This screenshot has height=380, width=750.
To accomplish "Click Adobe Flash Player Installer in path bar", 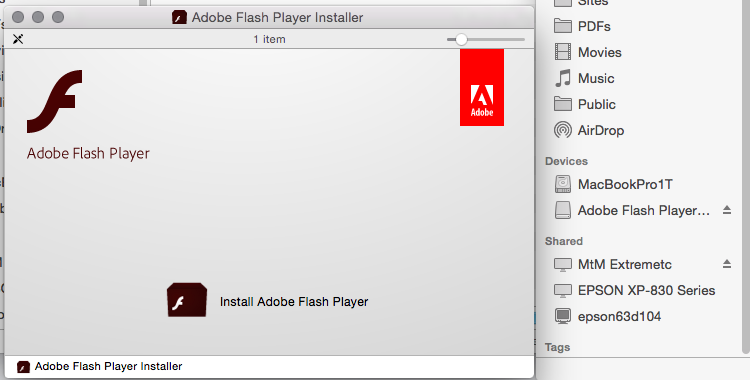I will click(109, 367).
